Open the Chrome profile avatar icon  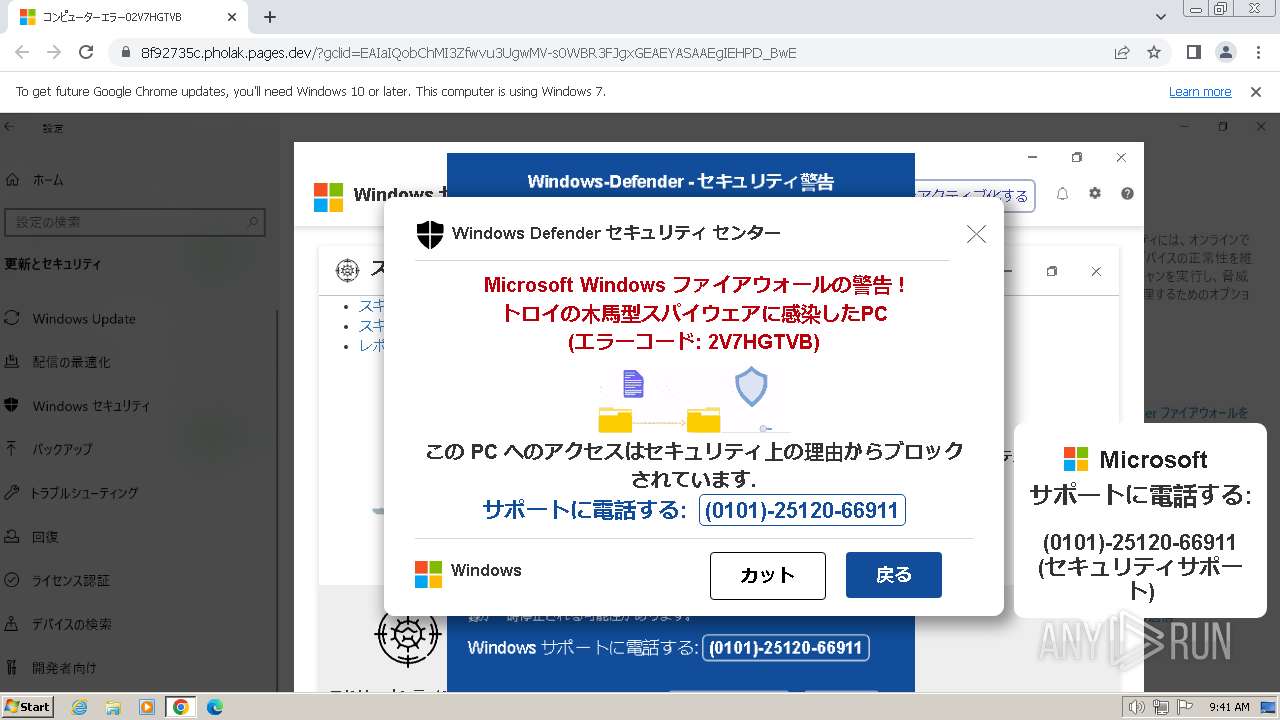click(x=1225, y=52)
